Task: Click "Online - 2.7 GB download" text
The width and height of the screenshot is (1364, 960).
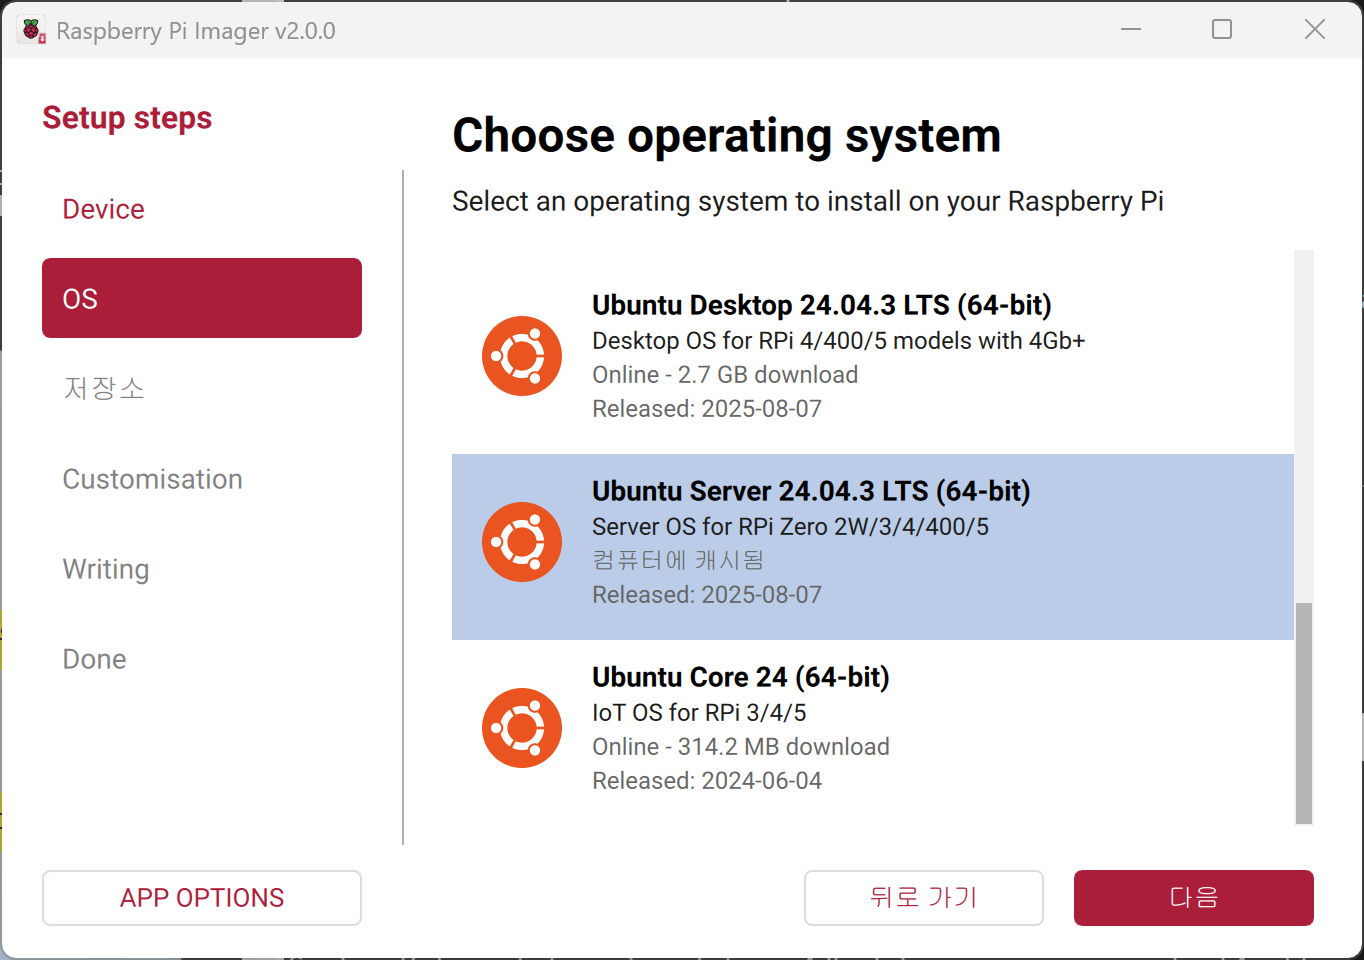Action: (x=725, y=375)
